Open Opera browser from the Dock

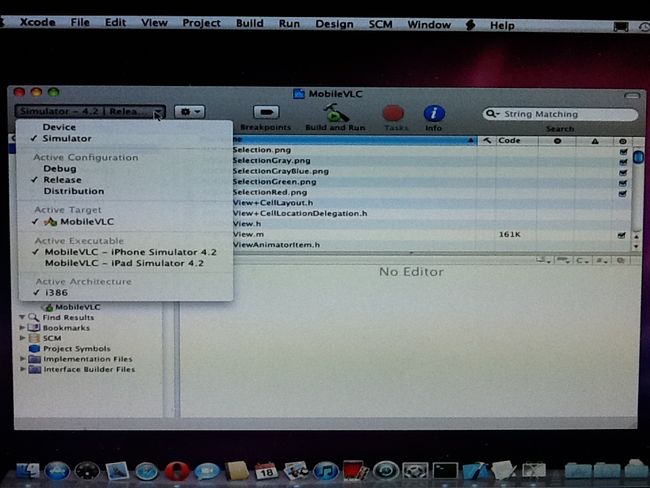177,471
